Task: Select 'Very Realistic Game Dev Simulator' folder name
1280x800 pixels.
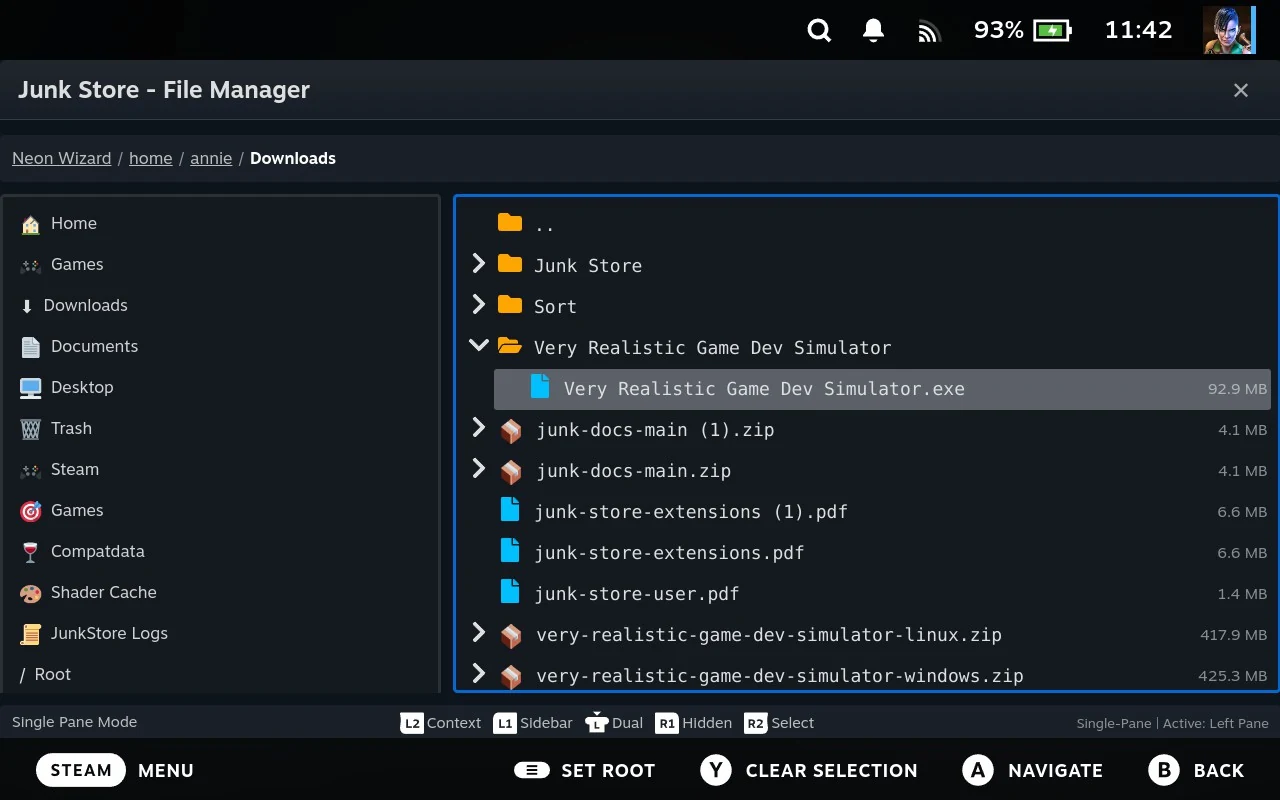Action: tap(712, 348)
